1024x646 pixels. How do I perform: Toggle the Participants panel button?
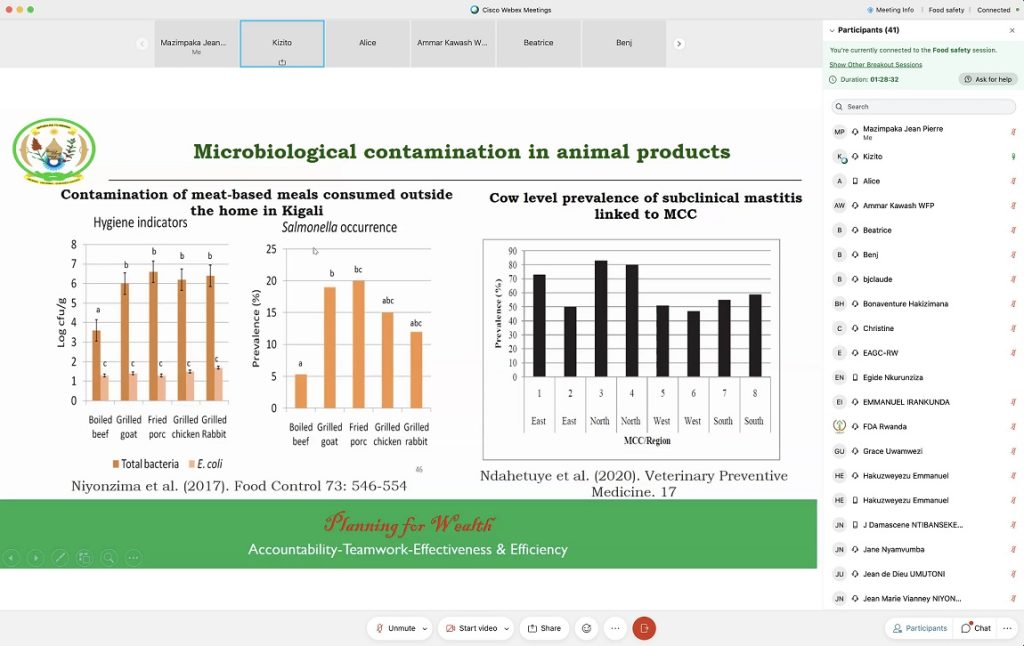pyautogui.click(x=919, y=628)
